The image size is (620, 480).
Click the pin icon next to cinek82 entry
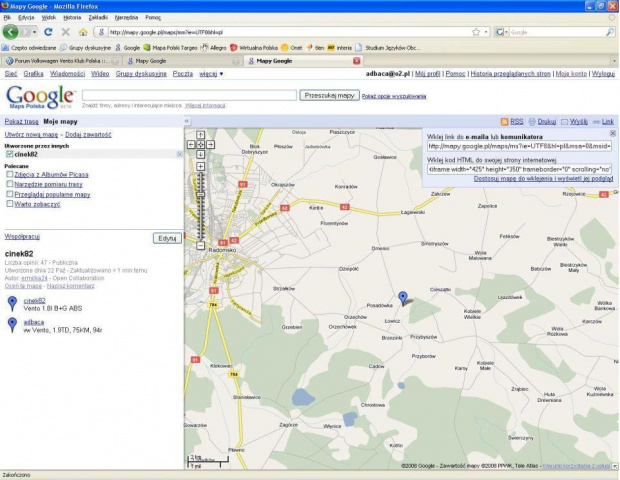pyautogui.click(x=13, y=304)
